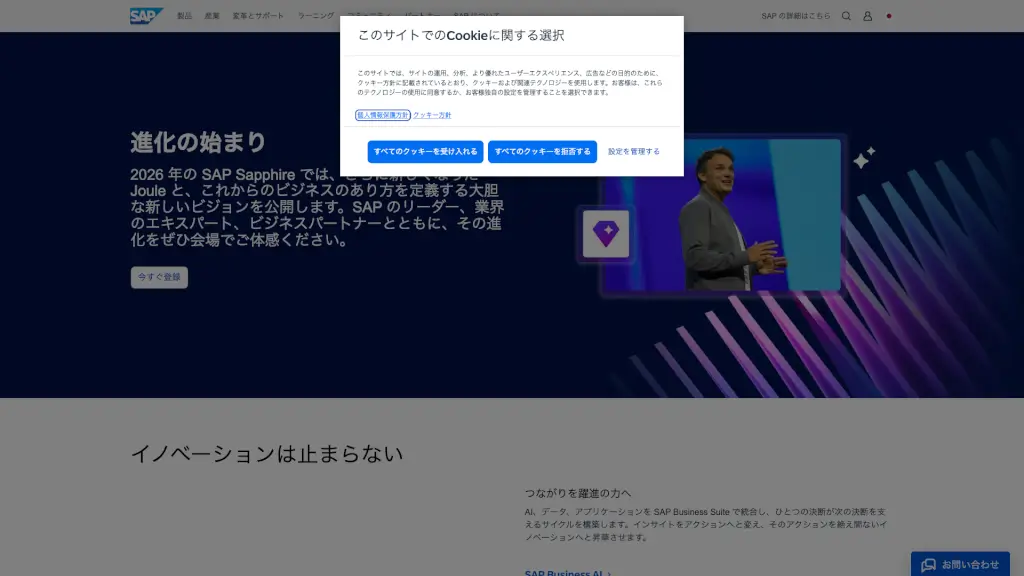Click the SAP の詳細はこちら link
Image resolution: width=1024 pixels, height=576 pixels.
[796, 16]
